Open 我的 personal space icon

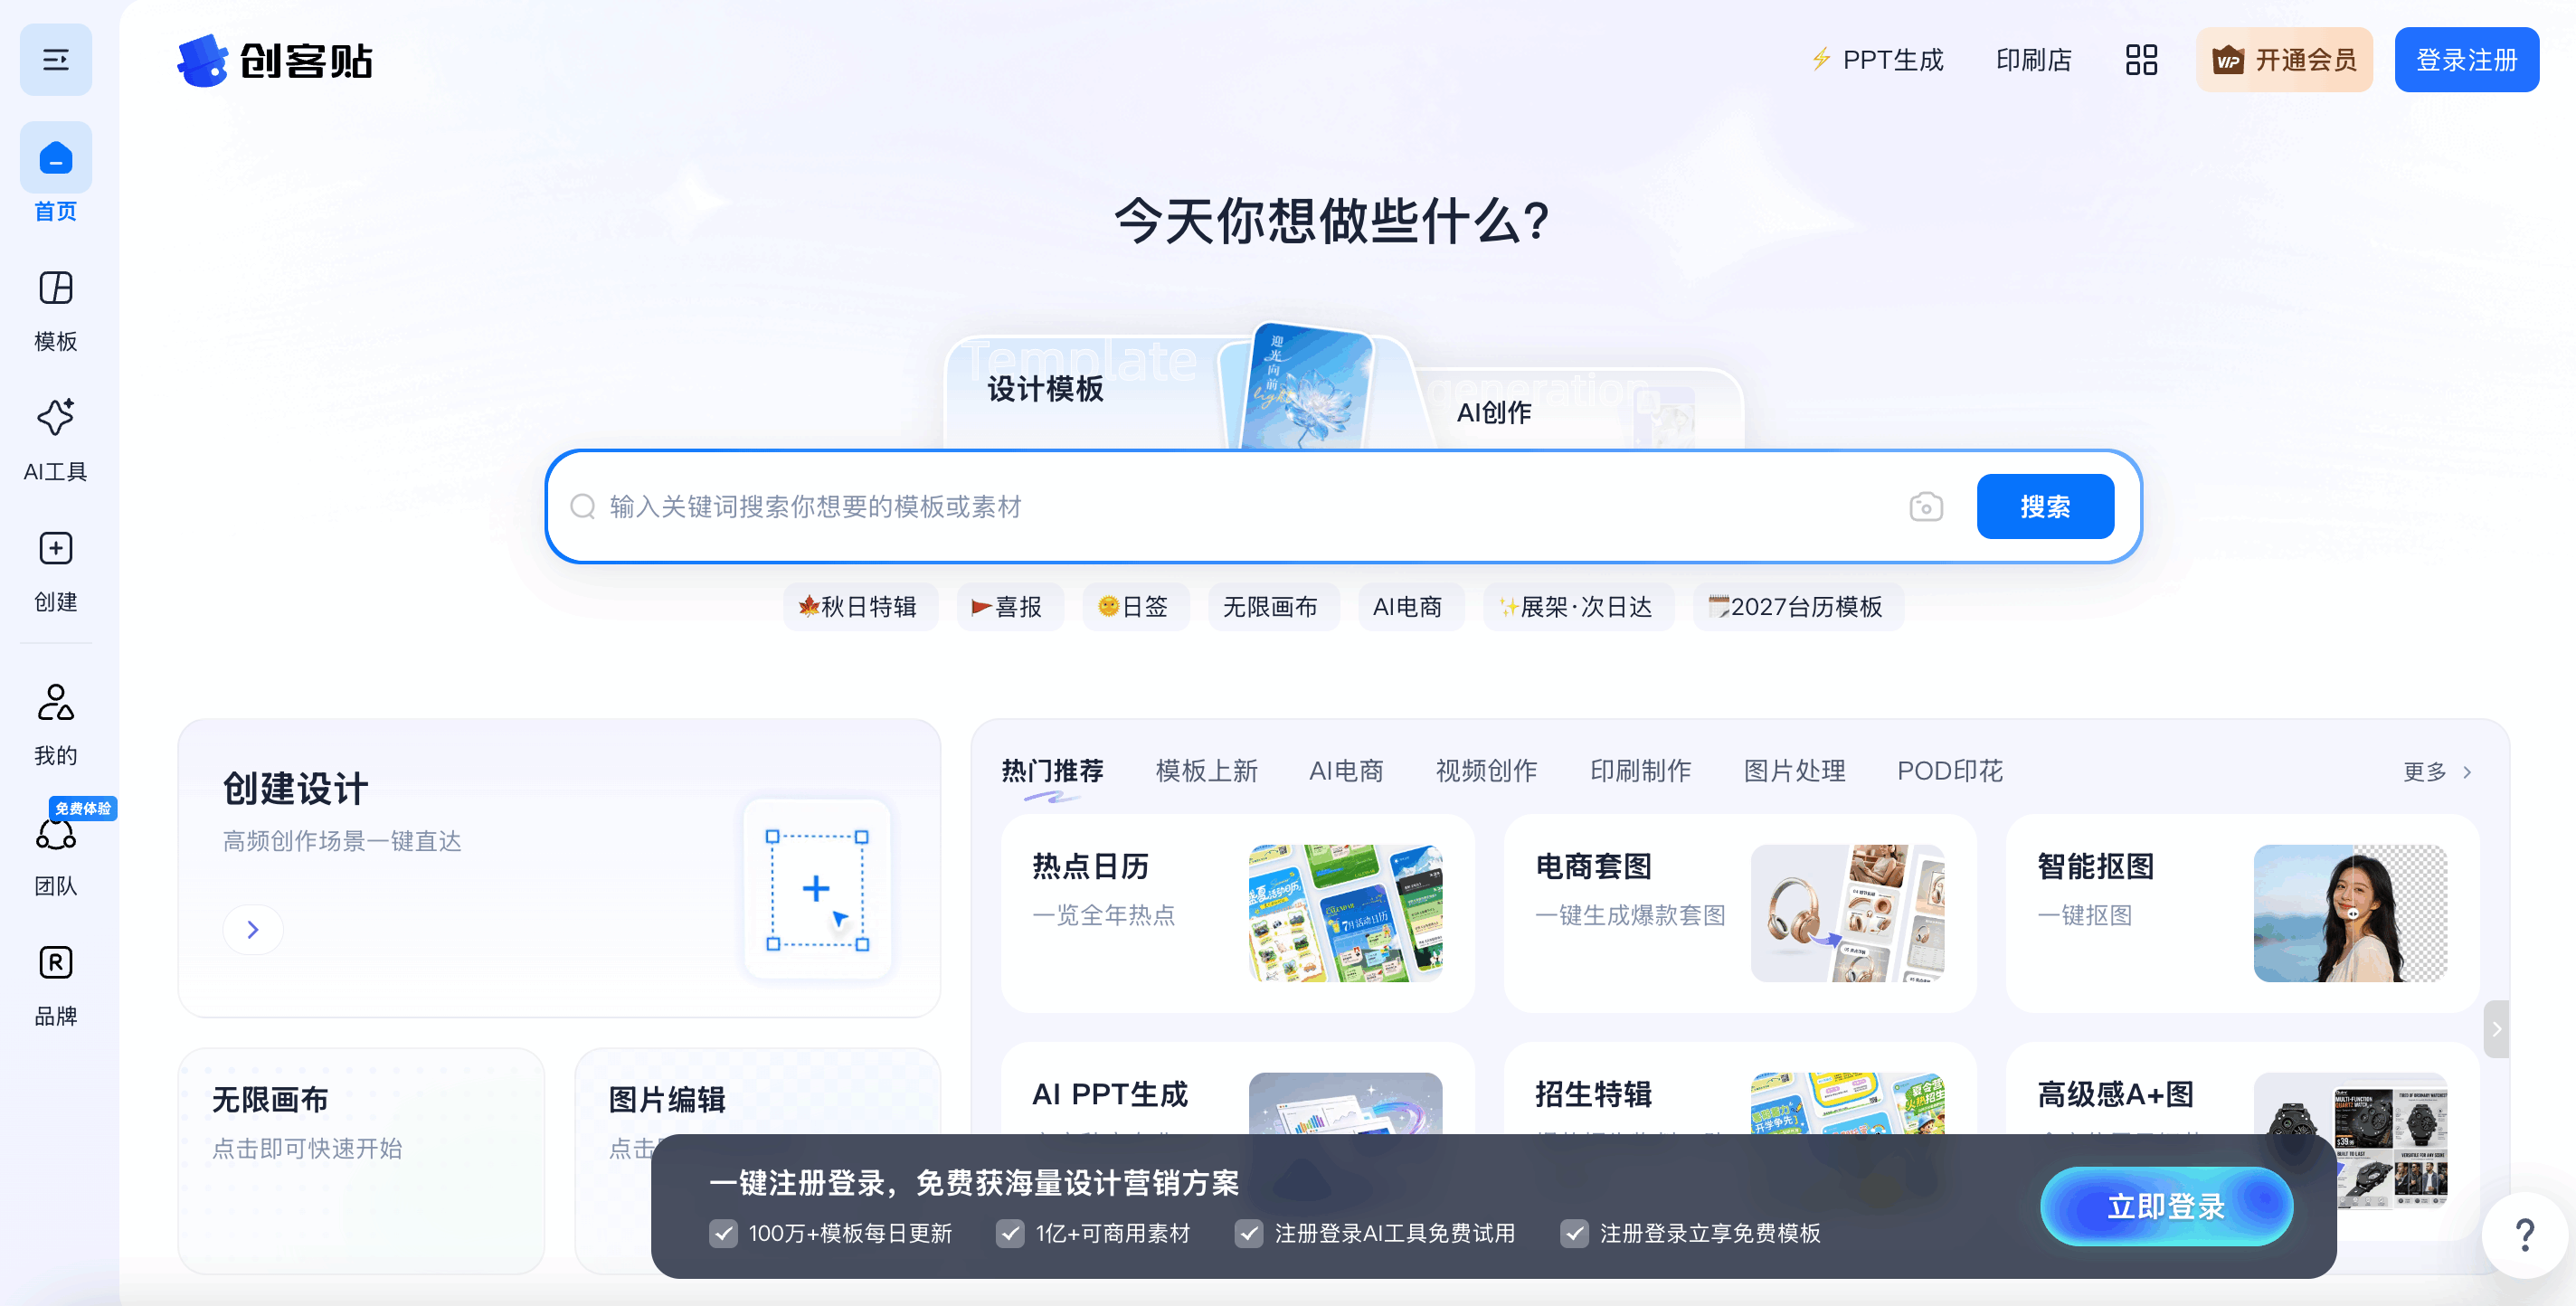point(56,702)
